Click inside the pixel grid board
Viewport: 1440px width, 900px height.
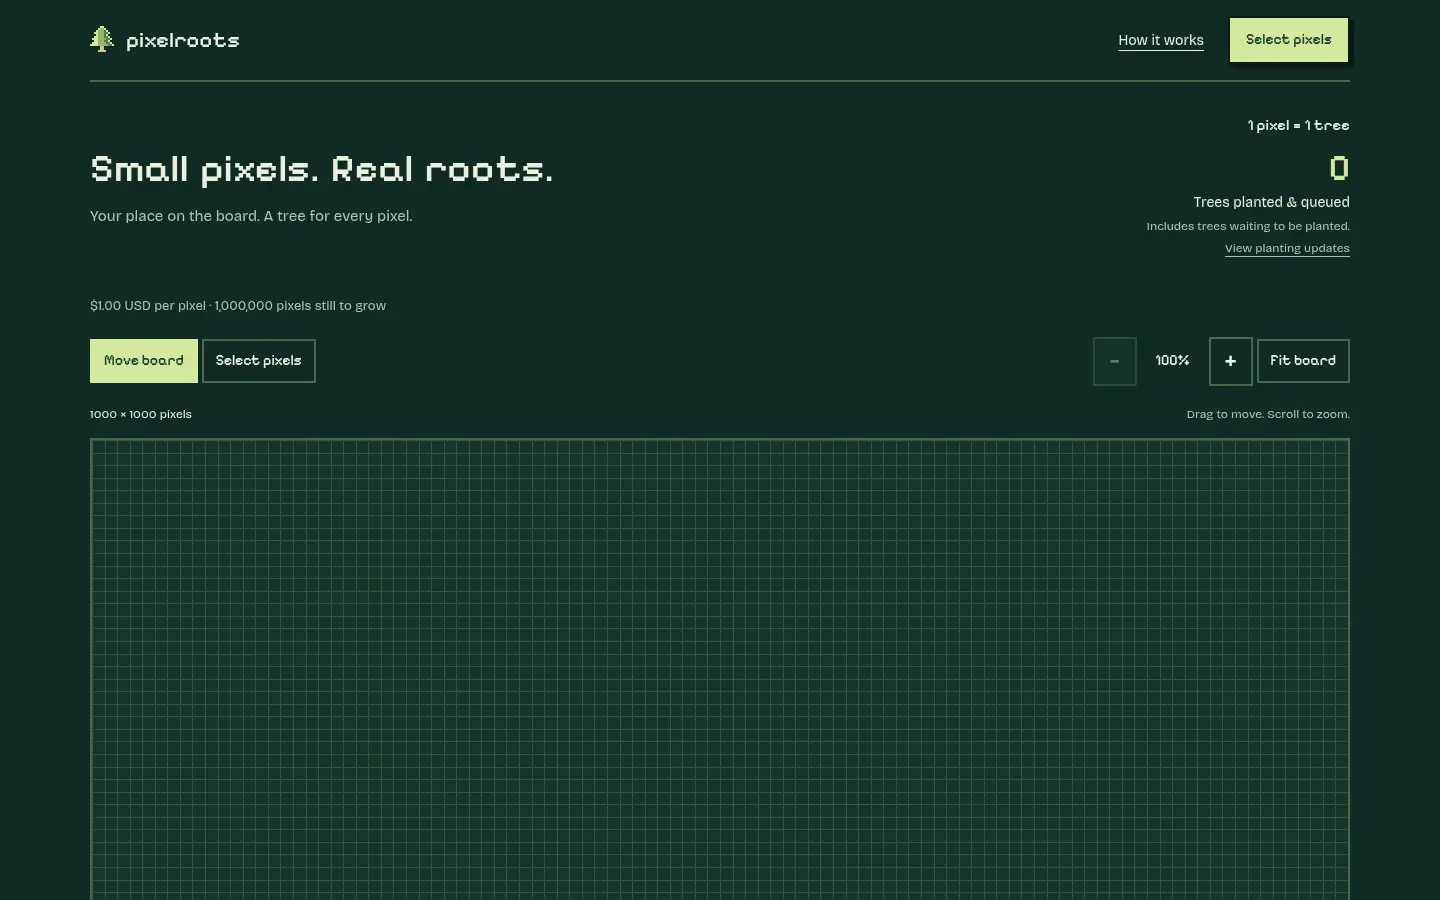tap(720, 669)
